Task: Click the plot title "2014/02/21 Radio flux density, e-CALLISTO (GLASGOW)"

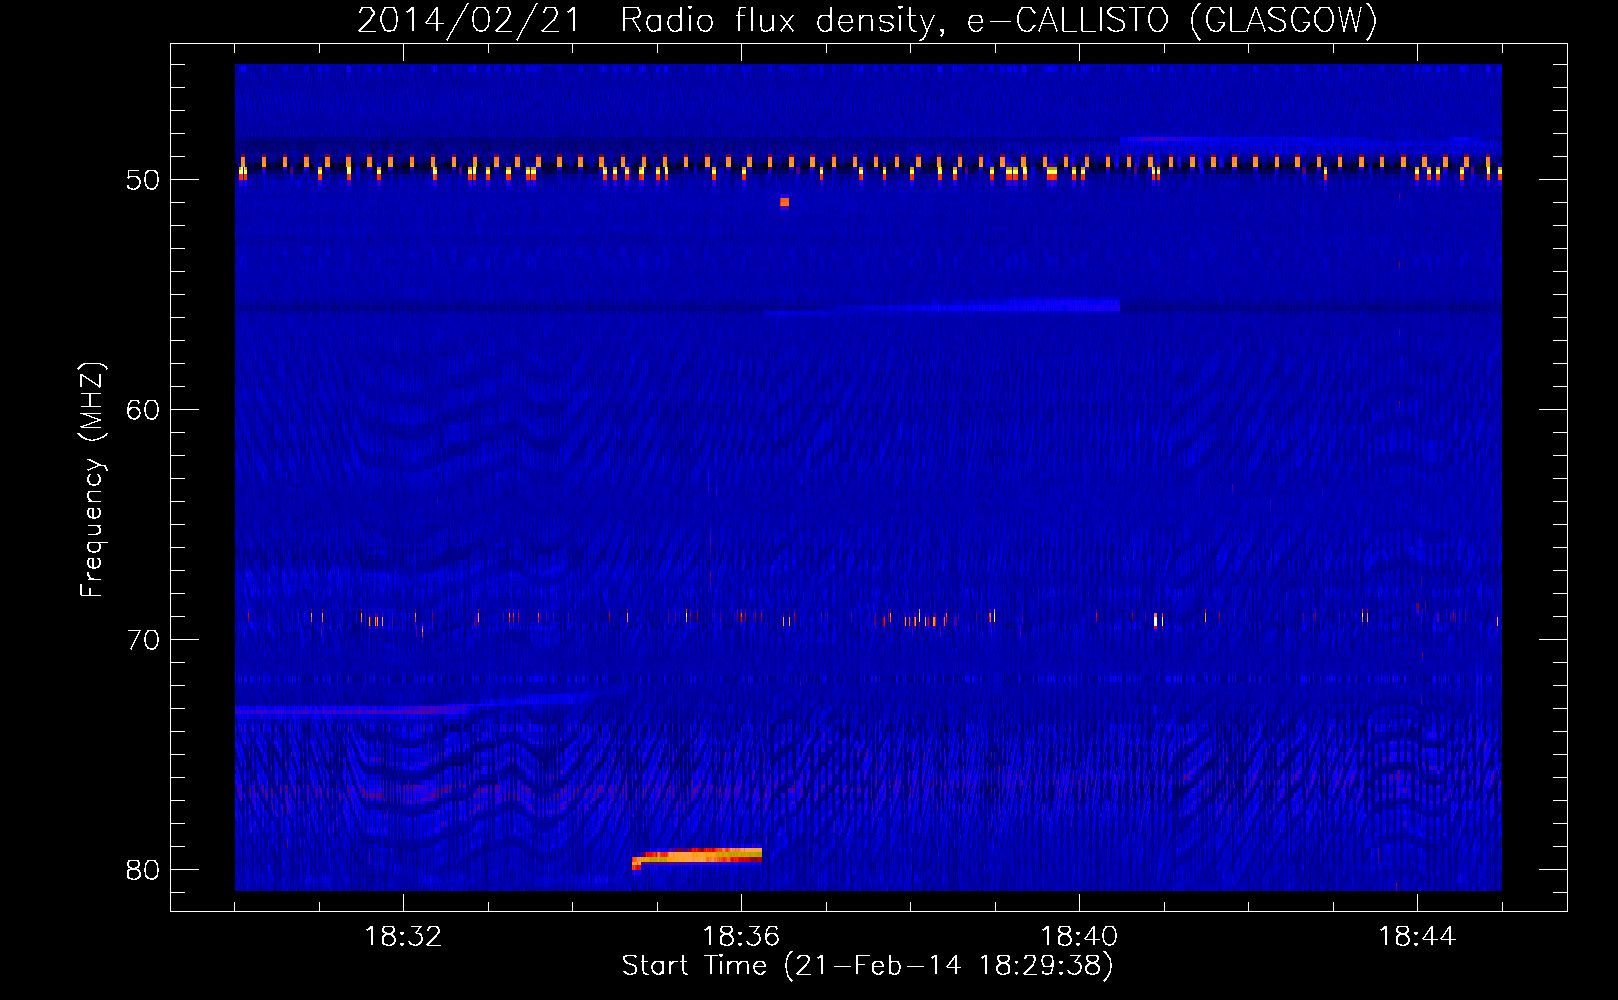Action: [867, 20]
